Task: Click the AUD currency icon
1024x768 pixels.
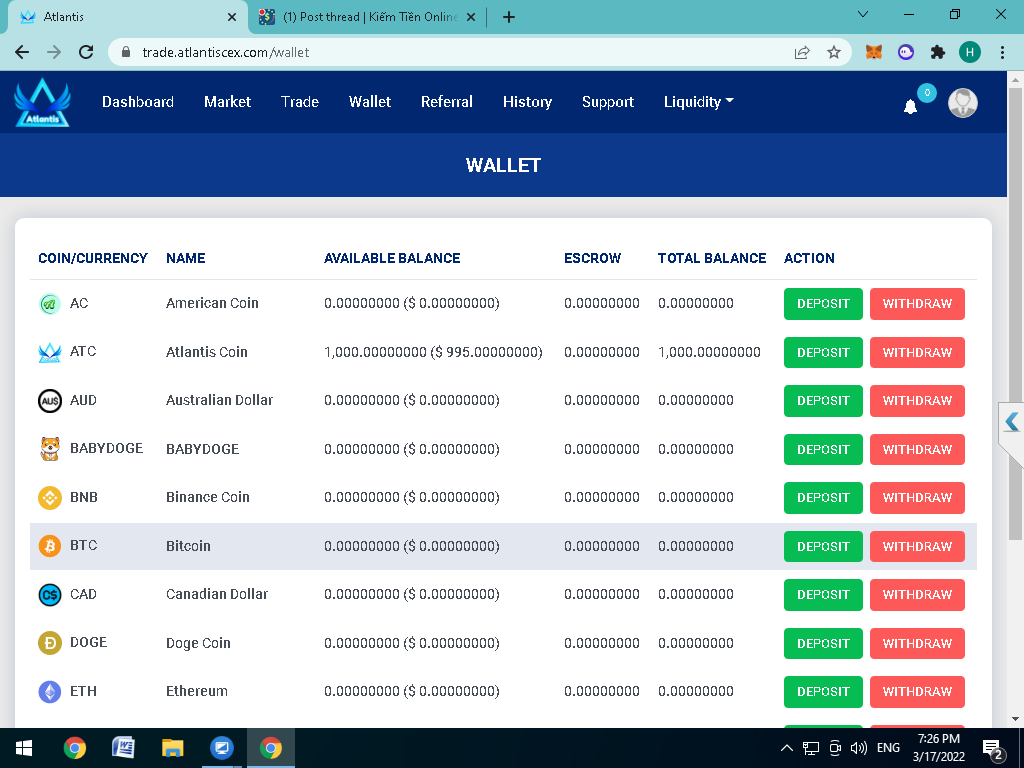Action: tap(50, 400)
